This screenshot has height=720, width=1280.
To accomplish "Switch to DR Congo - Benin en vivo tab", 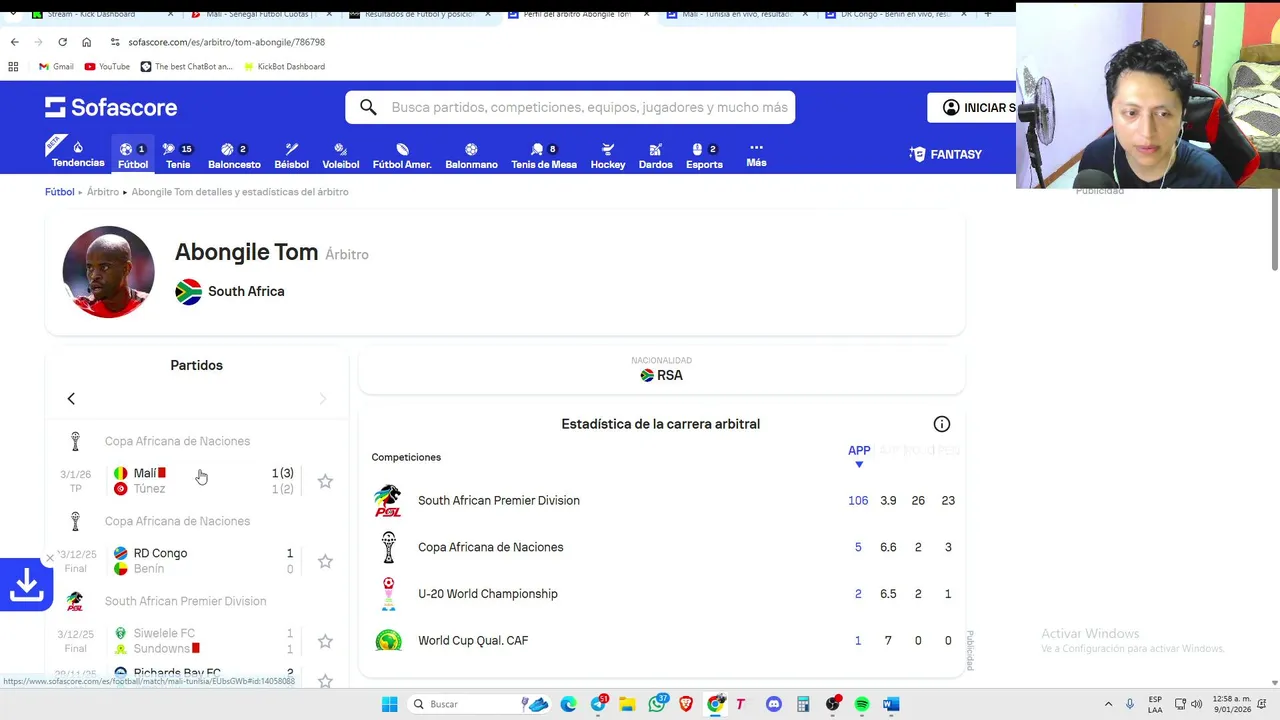I will [x=895, y=14].
